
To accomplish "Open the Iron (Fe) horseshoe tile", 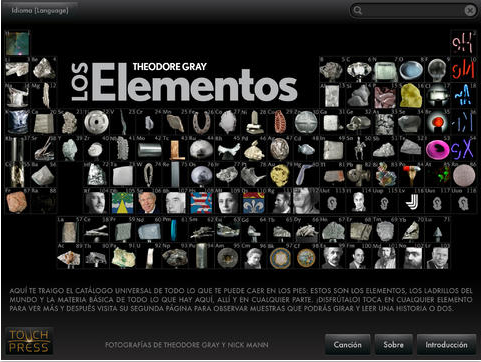I will pos(201,122).
